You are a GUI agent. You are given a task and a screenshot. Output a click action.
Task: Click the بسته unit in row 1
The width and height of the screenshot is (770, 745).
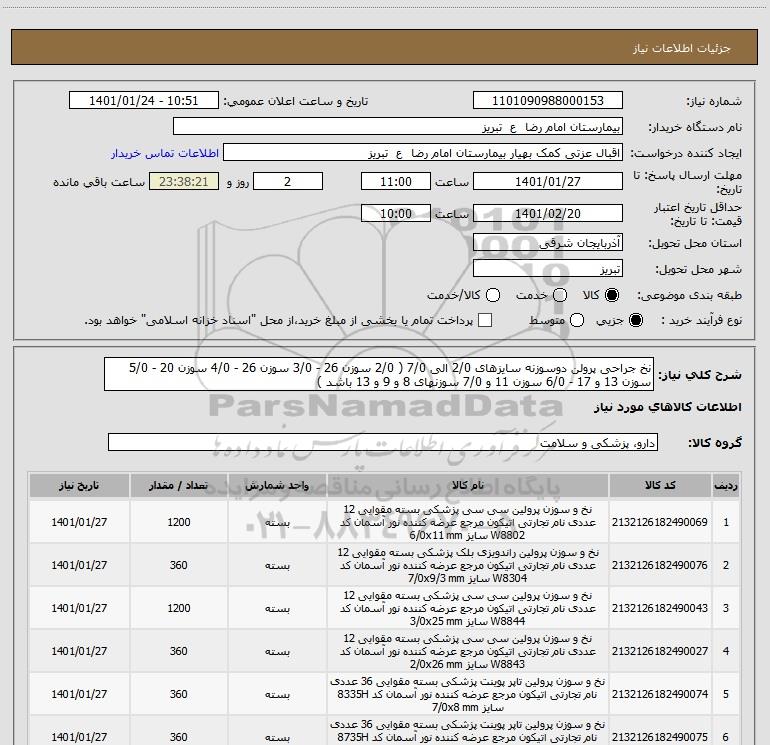pos(277,523)
